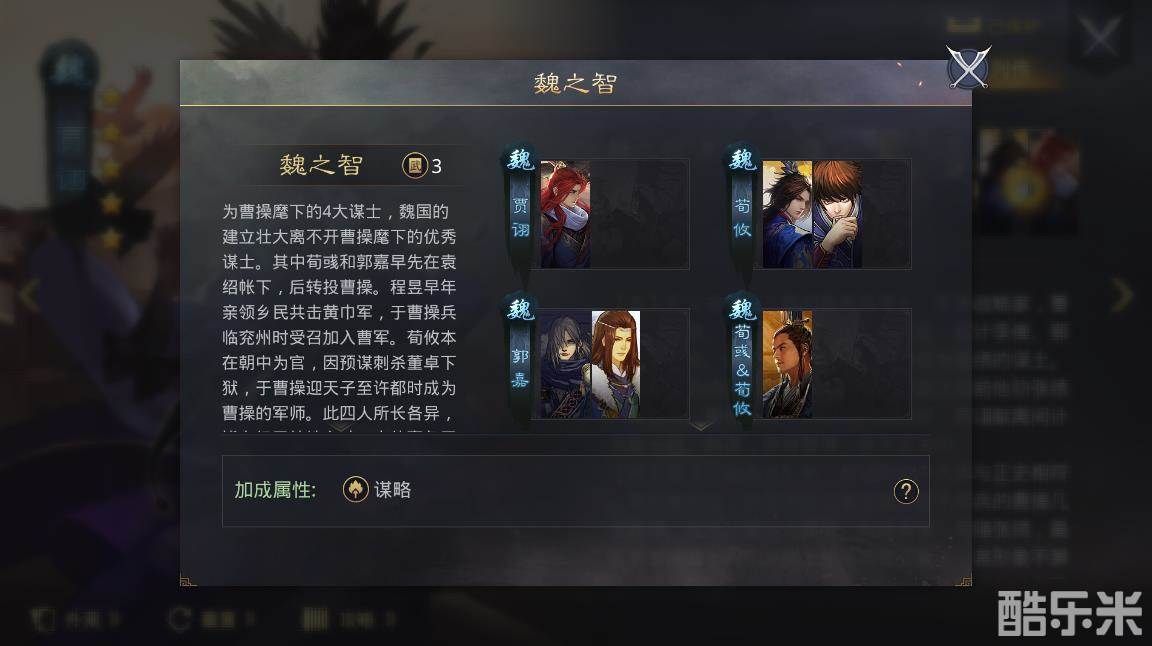Click the blue-robed portrait in 荀攸 group

click(788, 214)
